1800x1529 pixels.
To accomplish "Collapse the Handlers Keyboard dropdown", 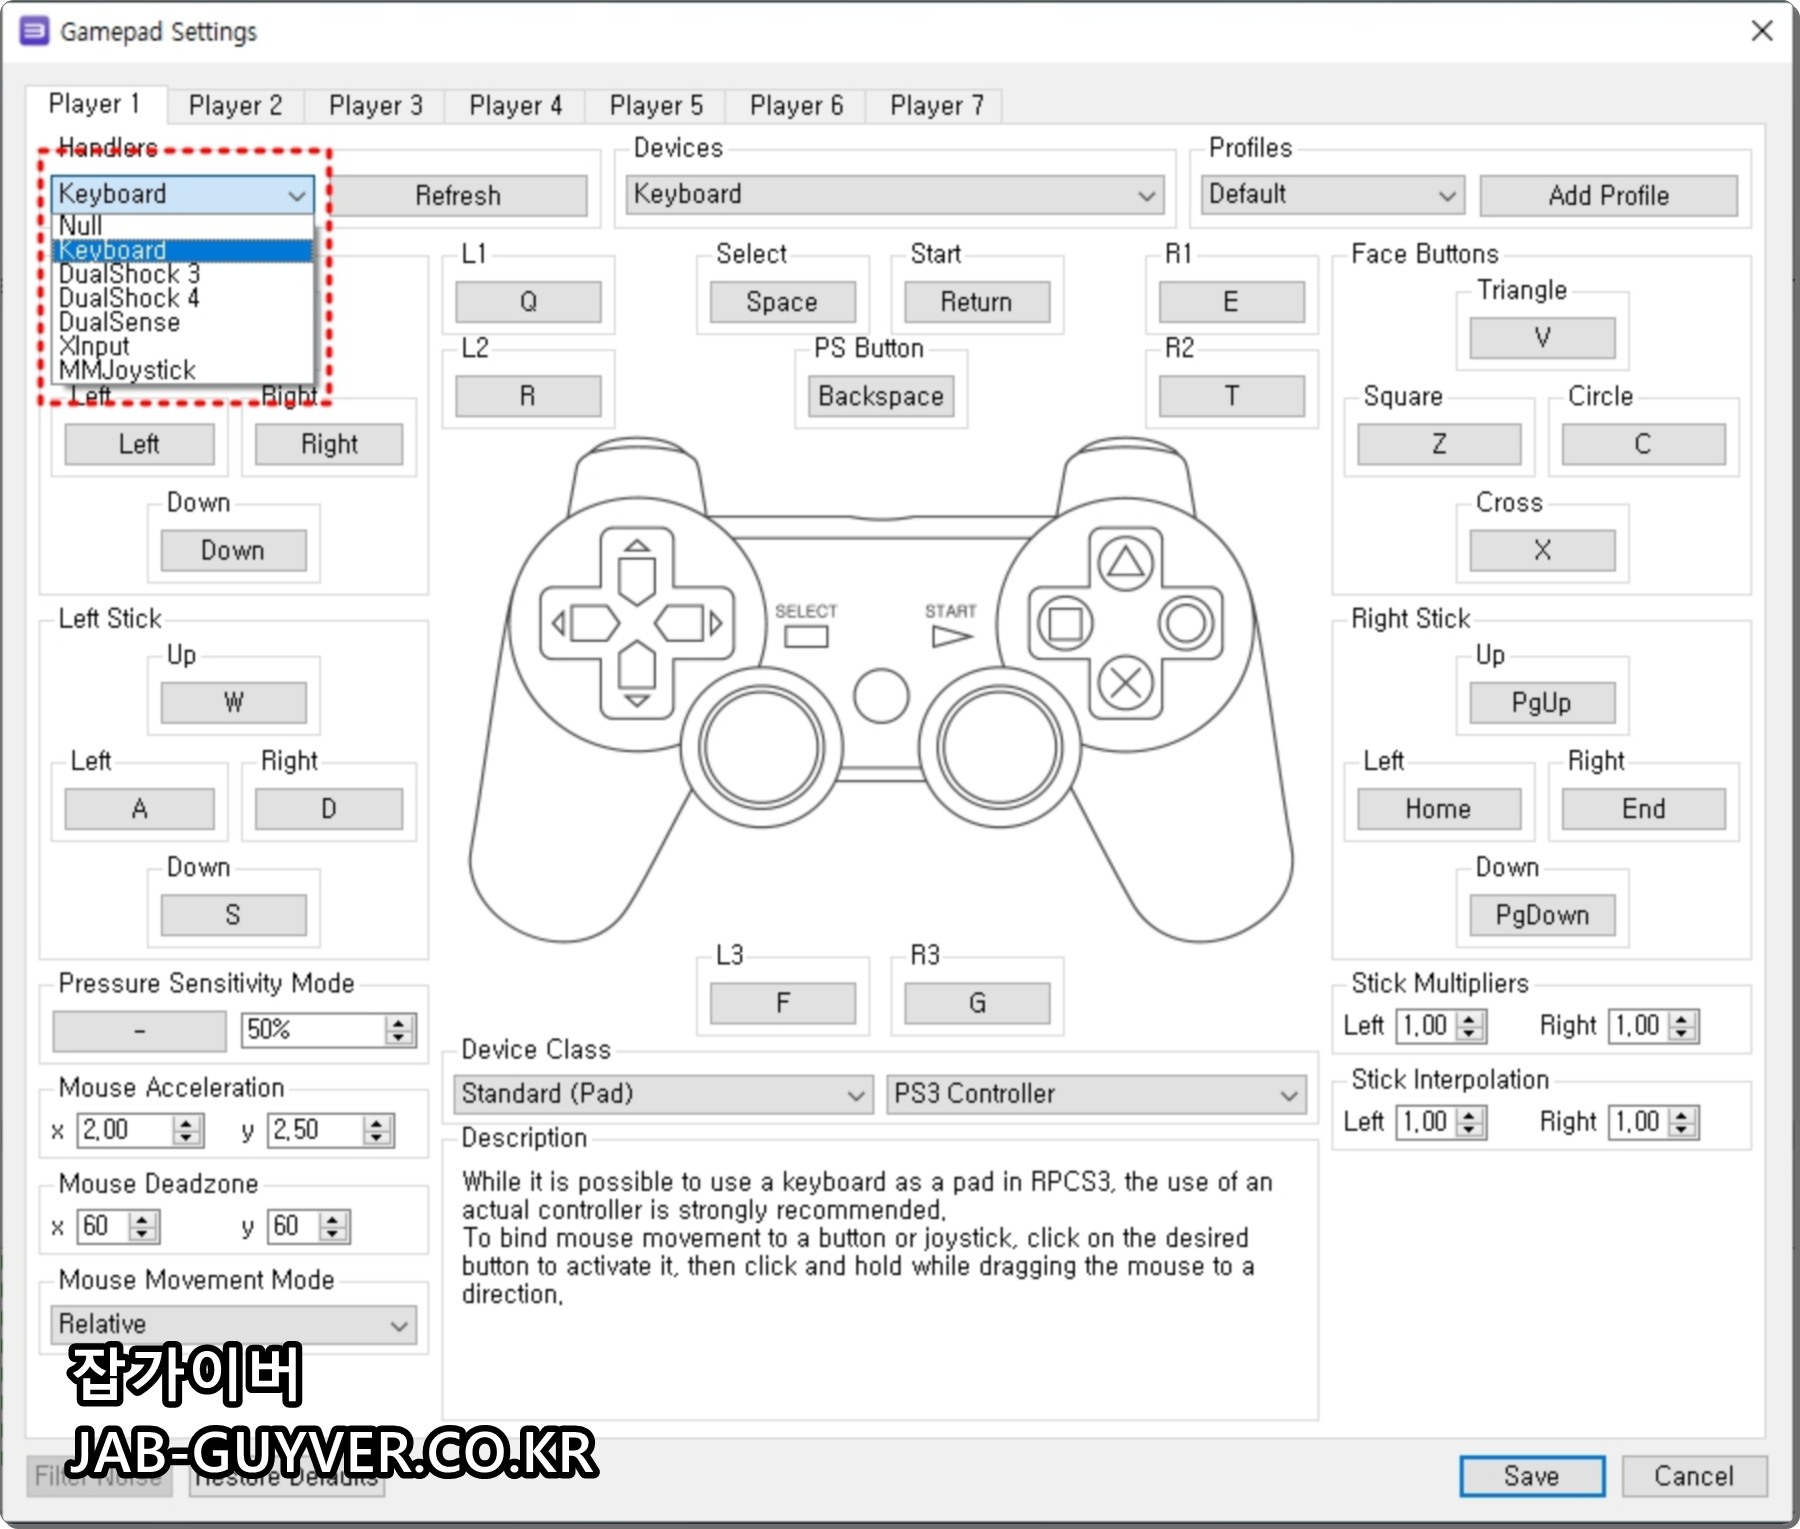I will [x=183, y=194].
